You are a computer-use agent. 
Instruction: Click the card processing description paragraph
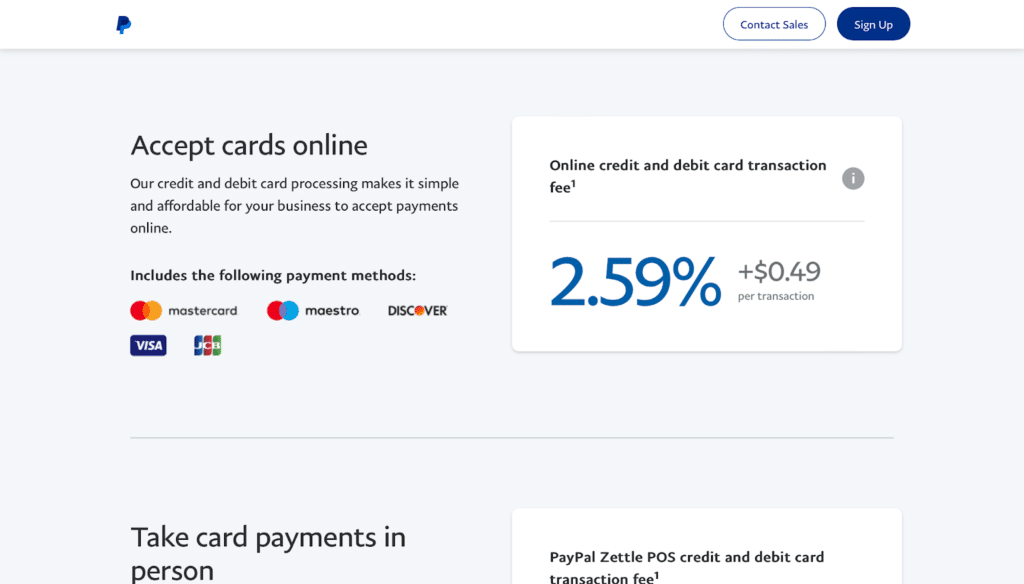[294, 206]
